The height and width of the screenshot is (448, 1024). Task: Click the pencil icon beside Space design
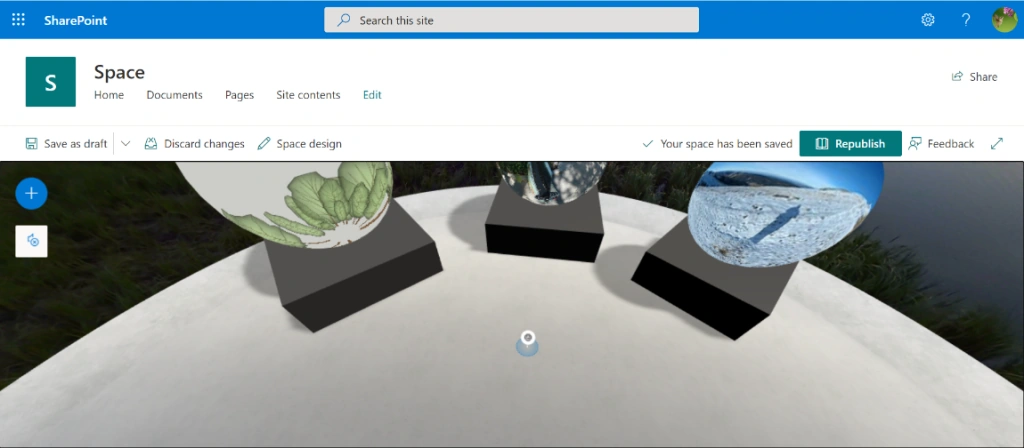pos(264,144)
